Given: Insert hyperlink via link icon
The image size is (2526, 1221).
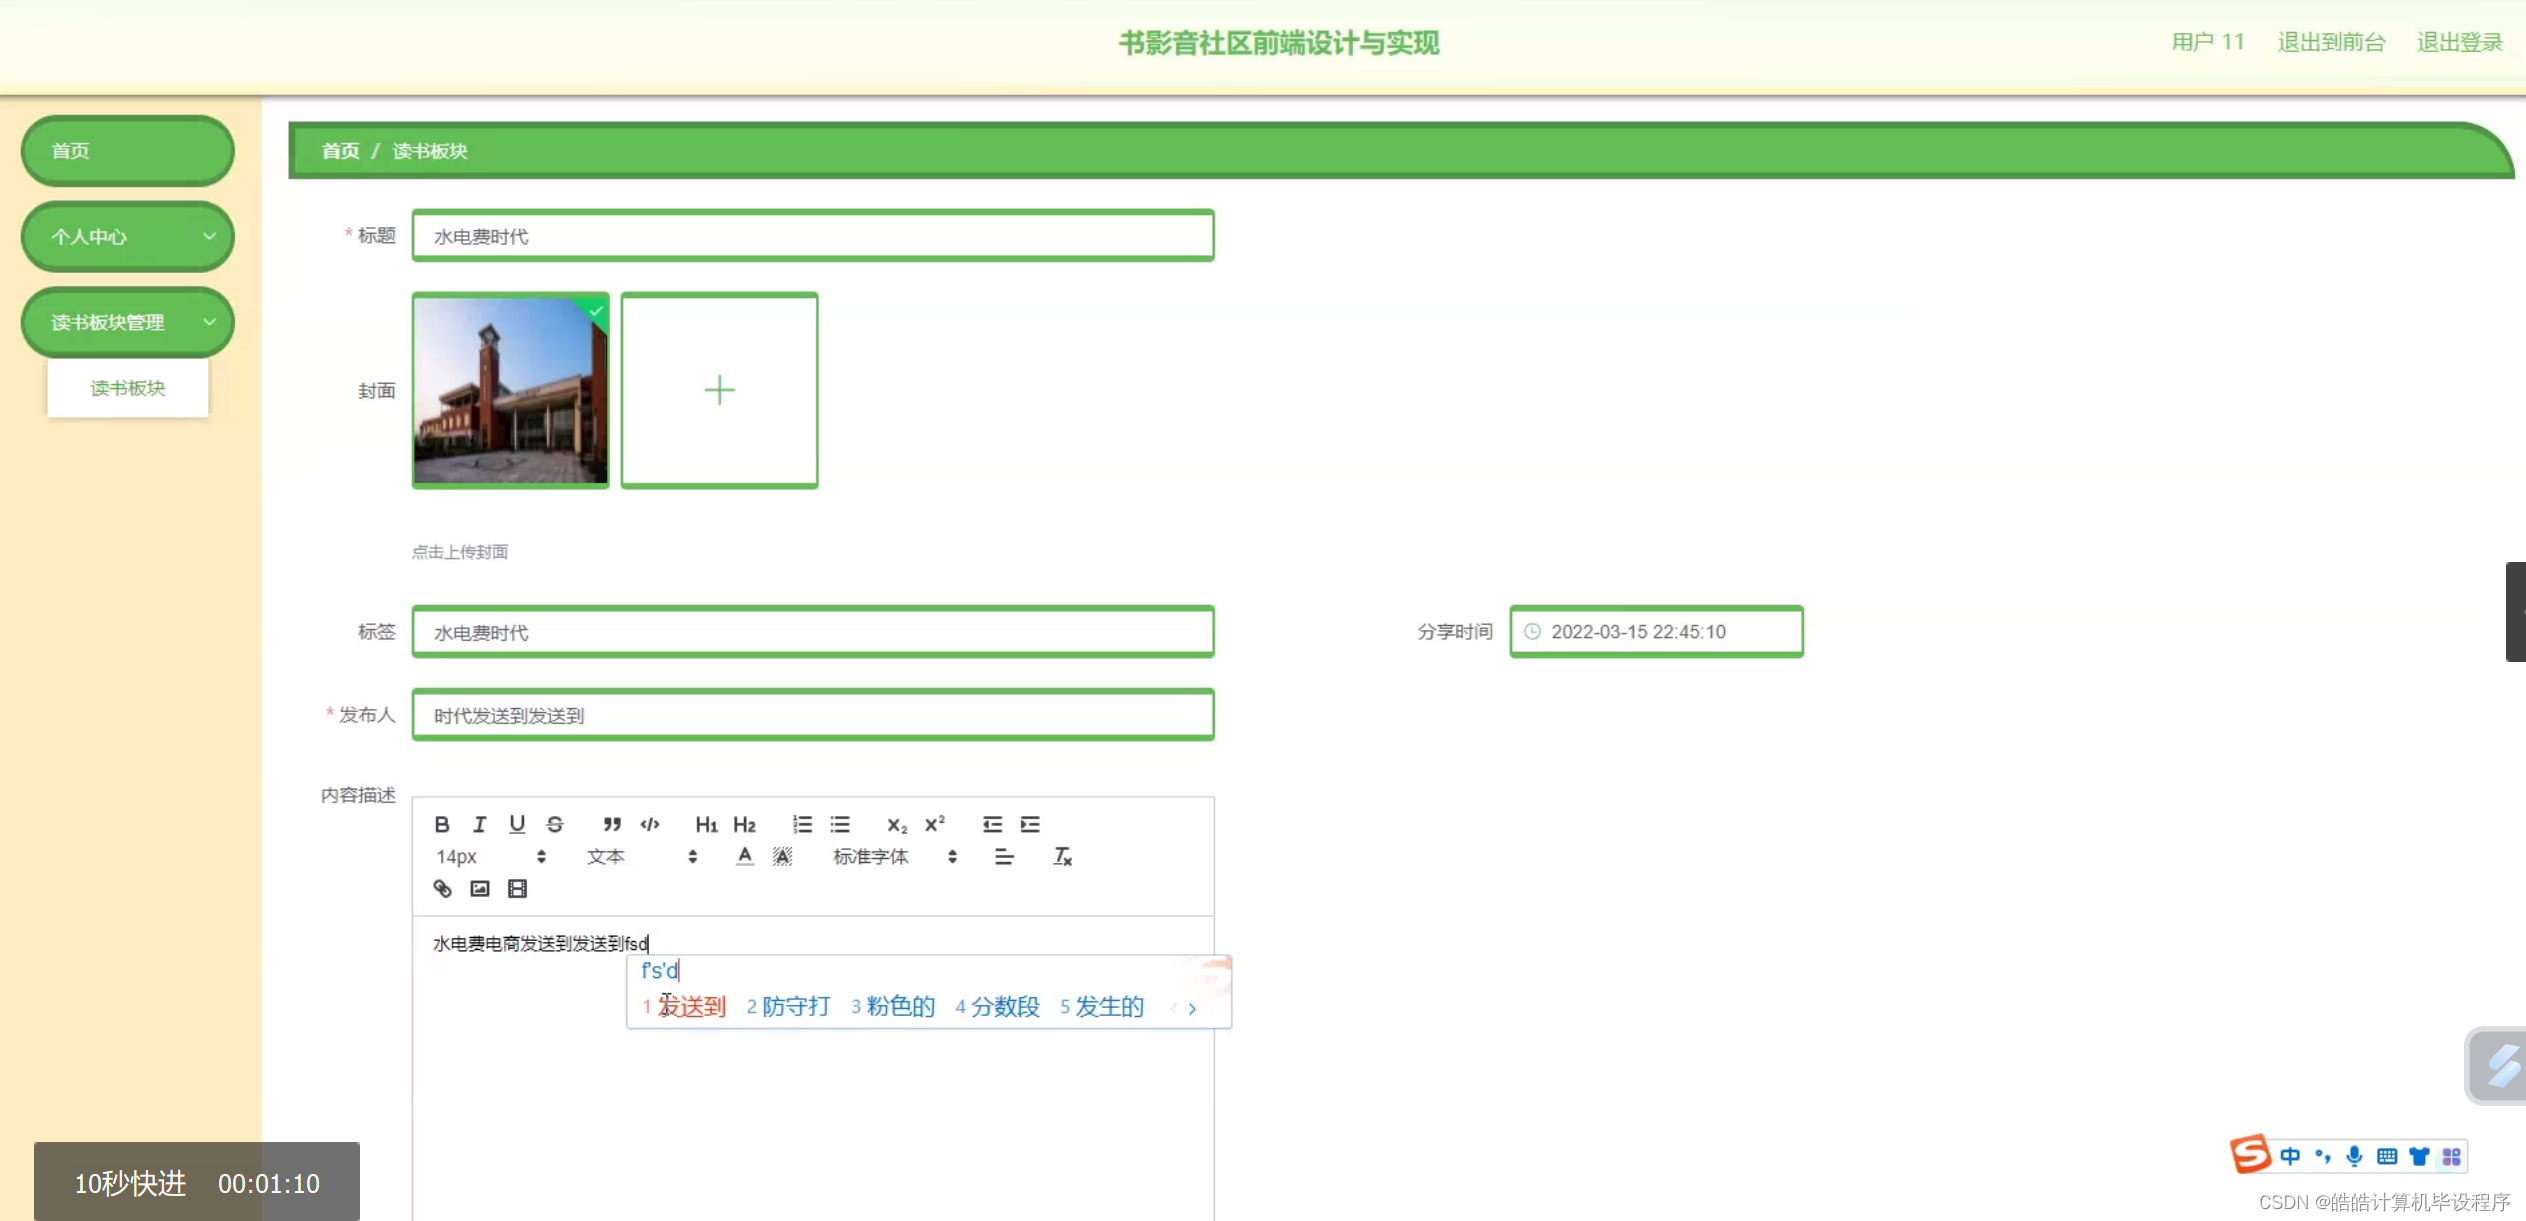Looking at the screenshot, I should click(442, 888).
